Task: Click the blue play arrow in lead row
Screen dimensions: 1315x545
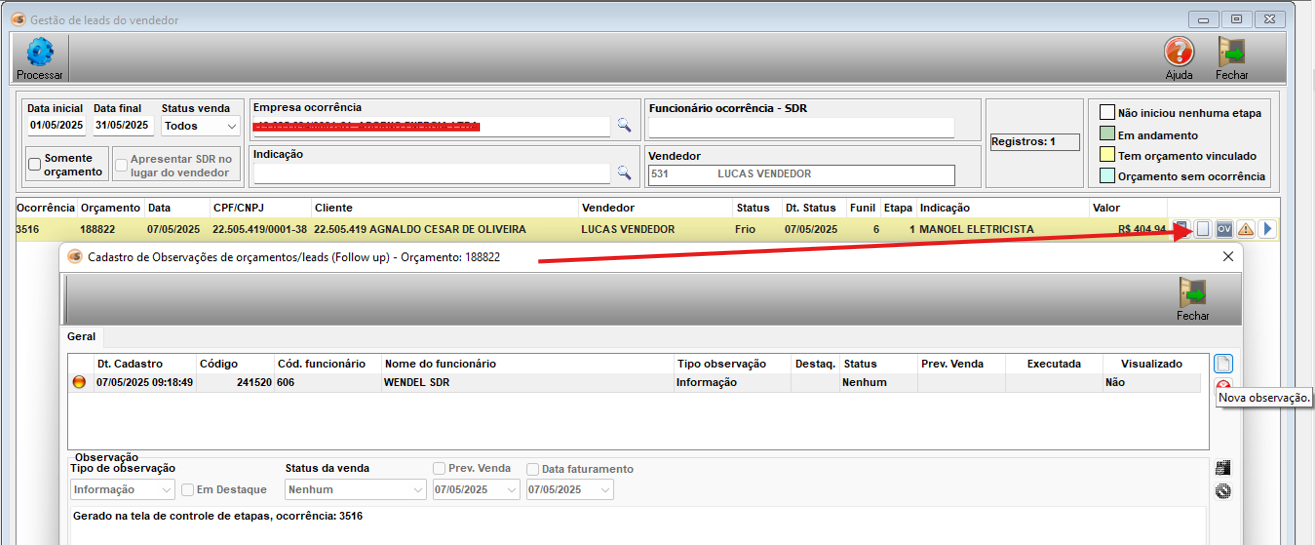Action: [x=1267, y=229]
